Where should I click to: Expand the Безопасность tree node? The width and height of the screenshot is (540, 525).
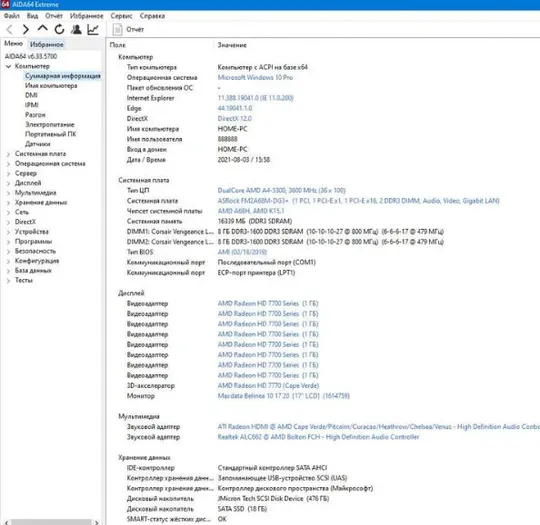tap(8, 251)
